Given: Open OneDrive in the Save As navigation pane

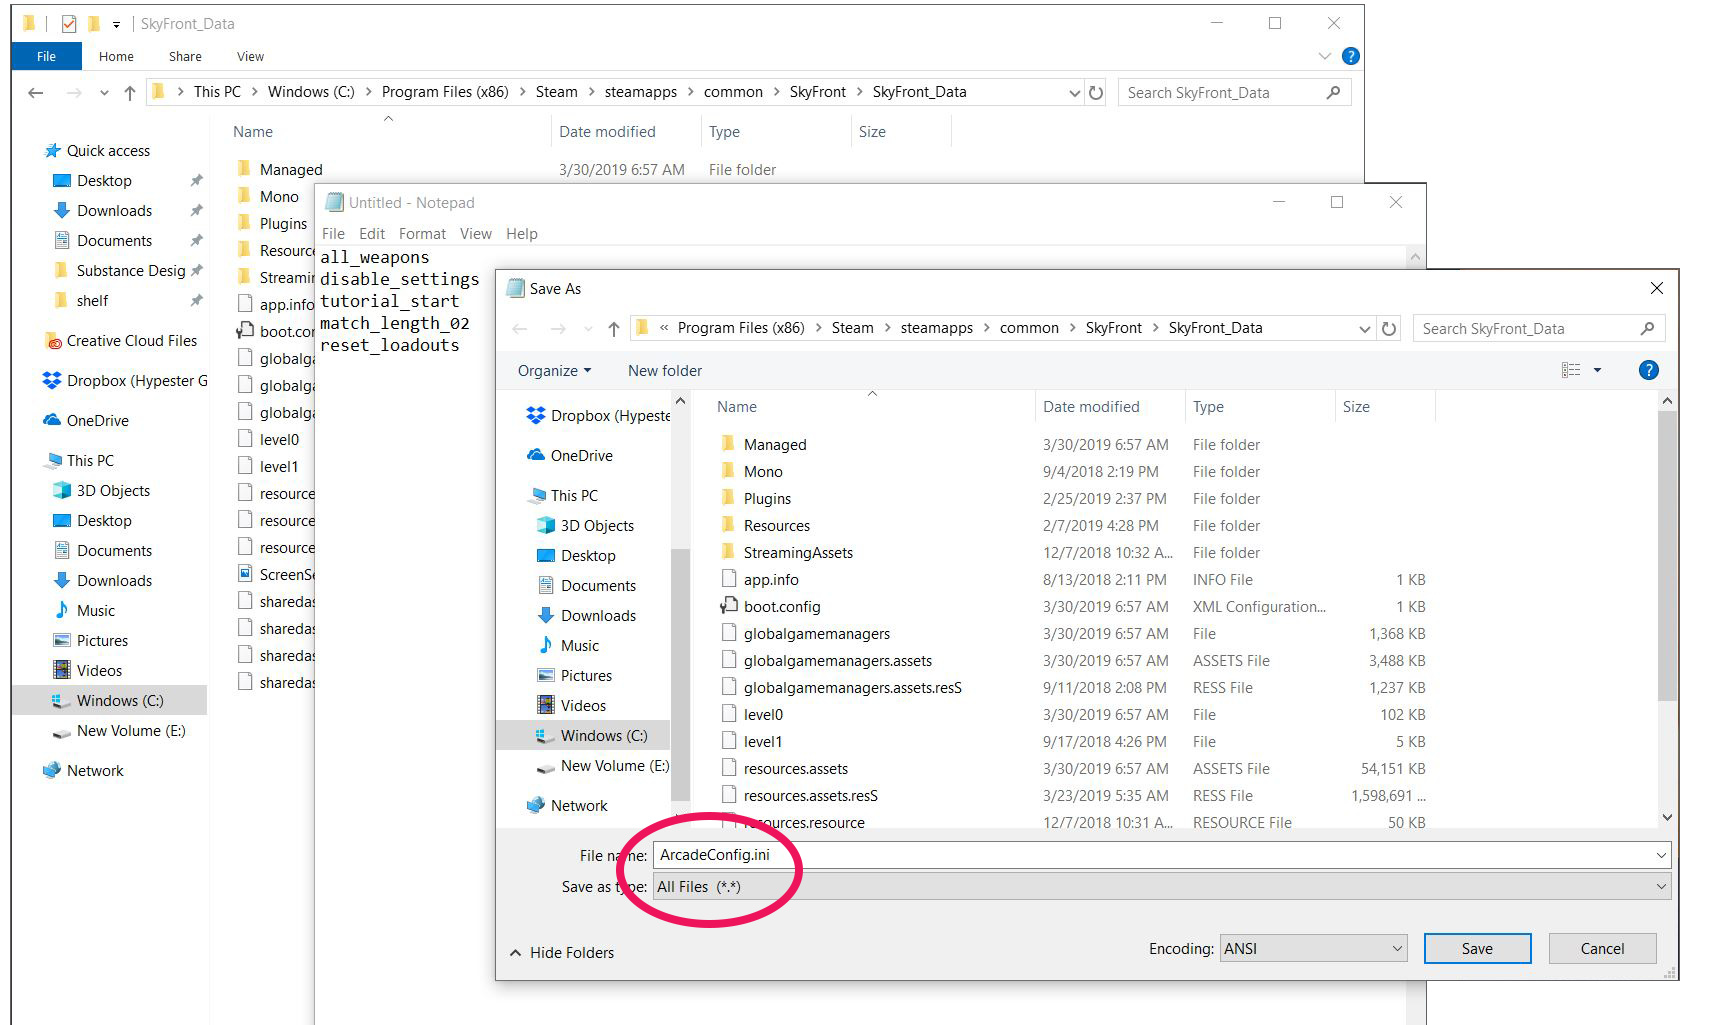Looking at the screenshot, I should click(x=570, y=456).
